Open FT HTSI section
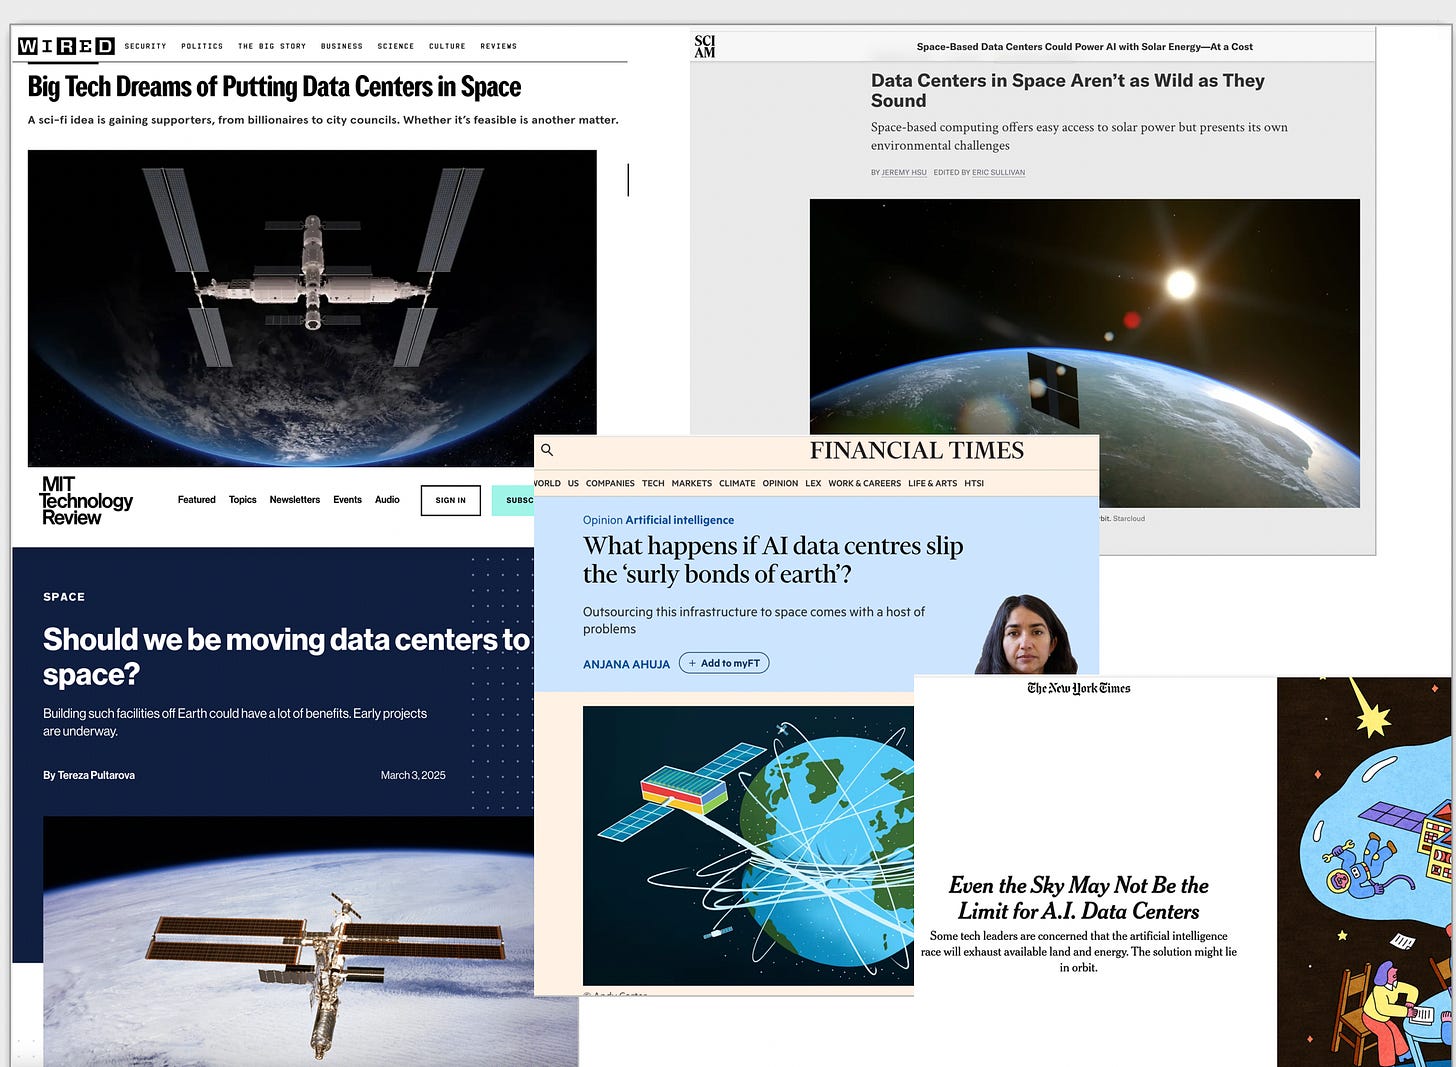 tap(974, 483)
